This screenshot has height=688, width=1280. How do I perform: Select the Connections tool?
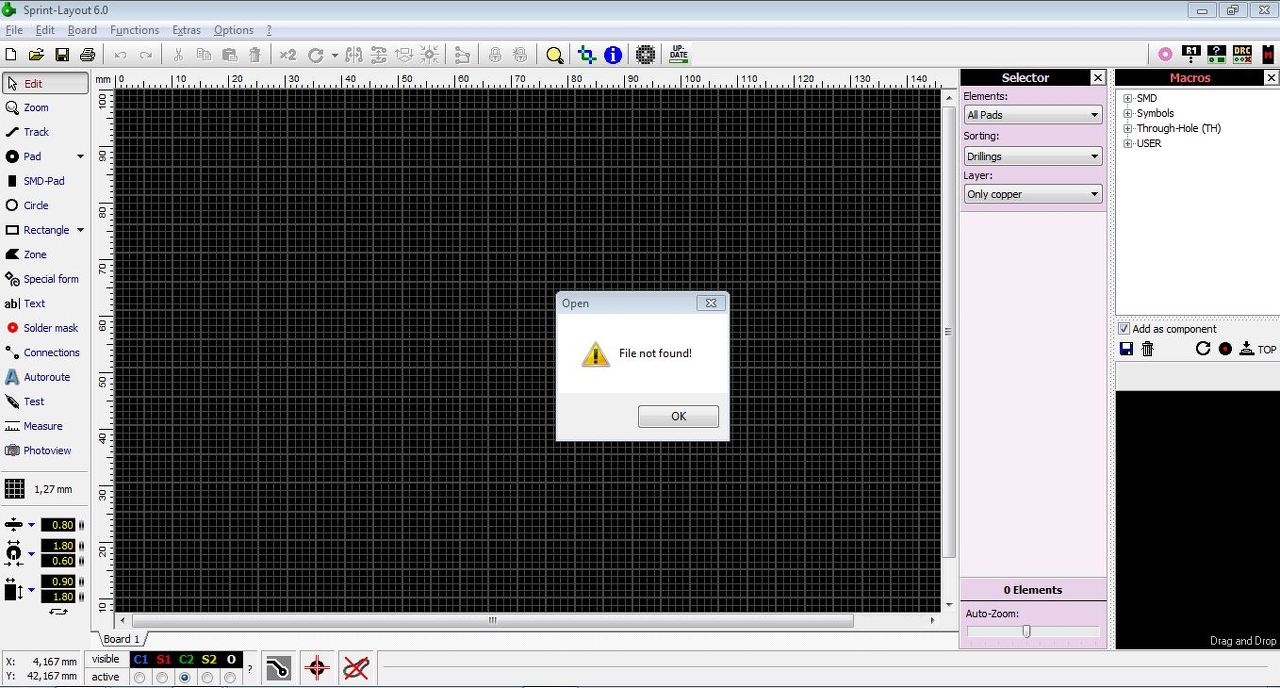point(44,352)
